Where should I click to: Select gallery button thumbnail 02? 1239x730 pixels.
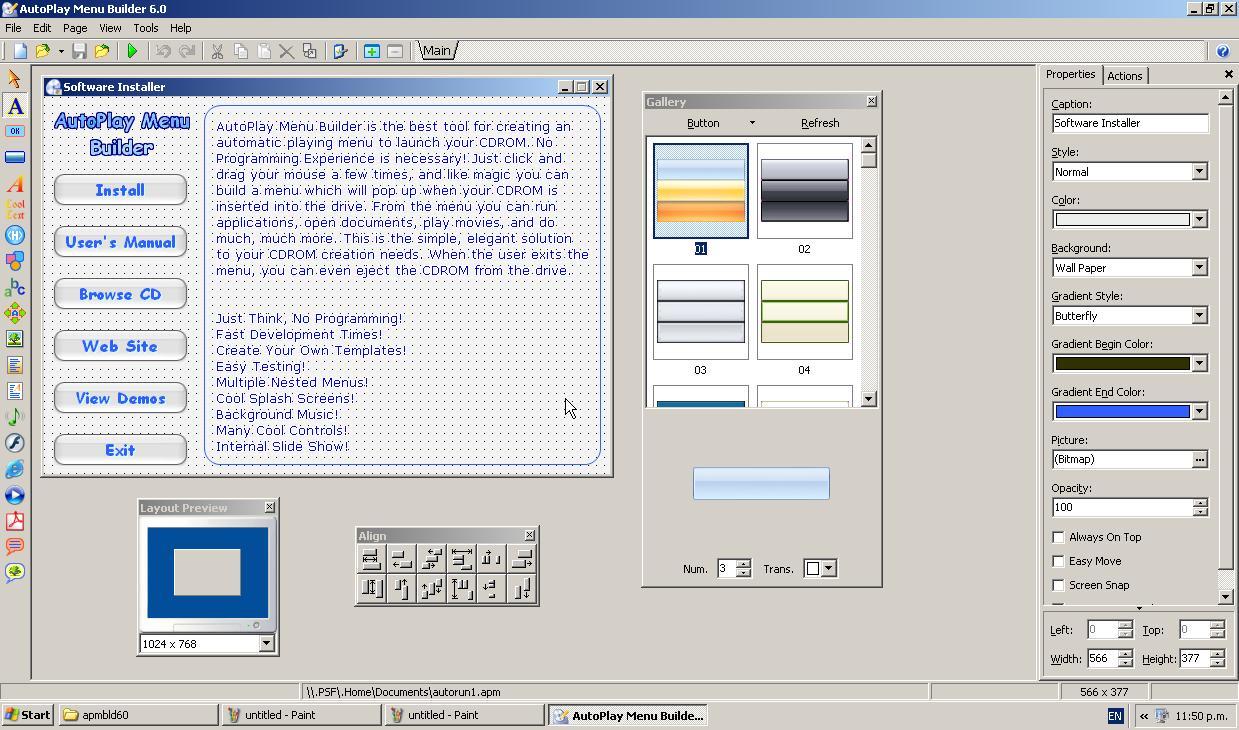tap(804, 191)
